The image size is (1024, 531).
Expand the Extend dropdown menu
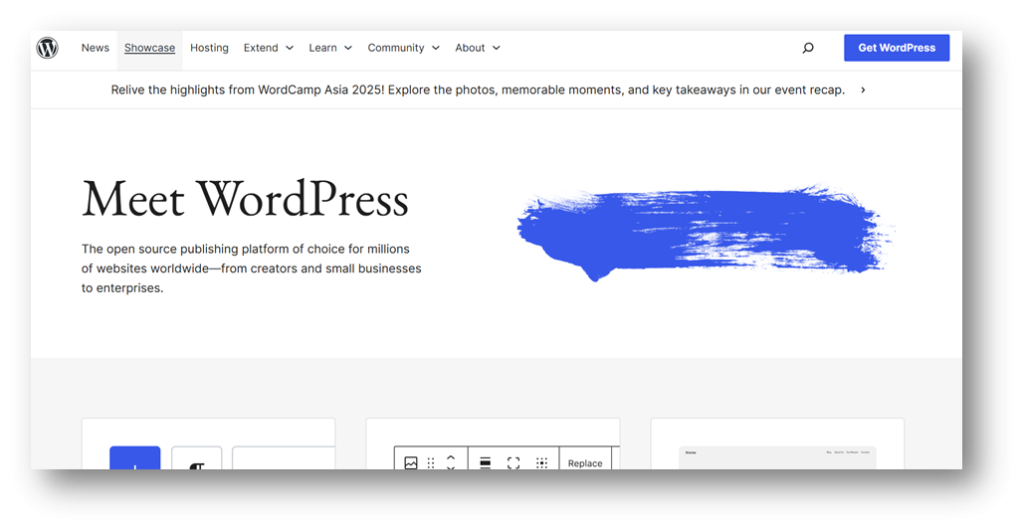tap(268, 48)
